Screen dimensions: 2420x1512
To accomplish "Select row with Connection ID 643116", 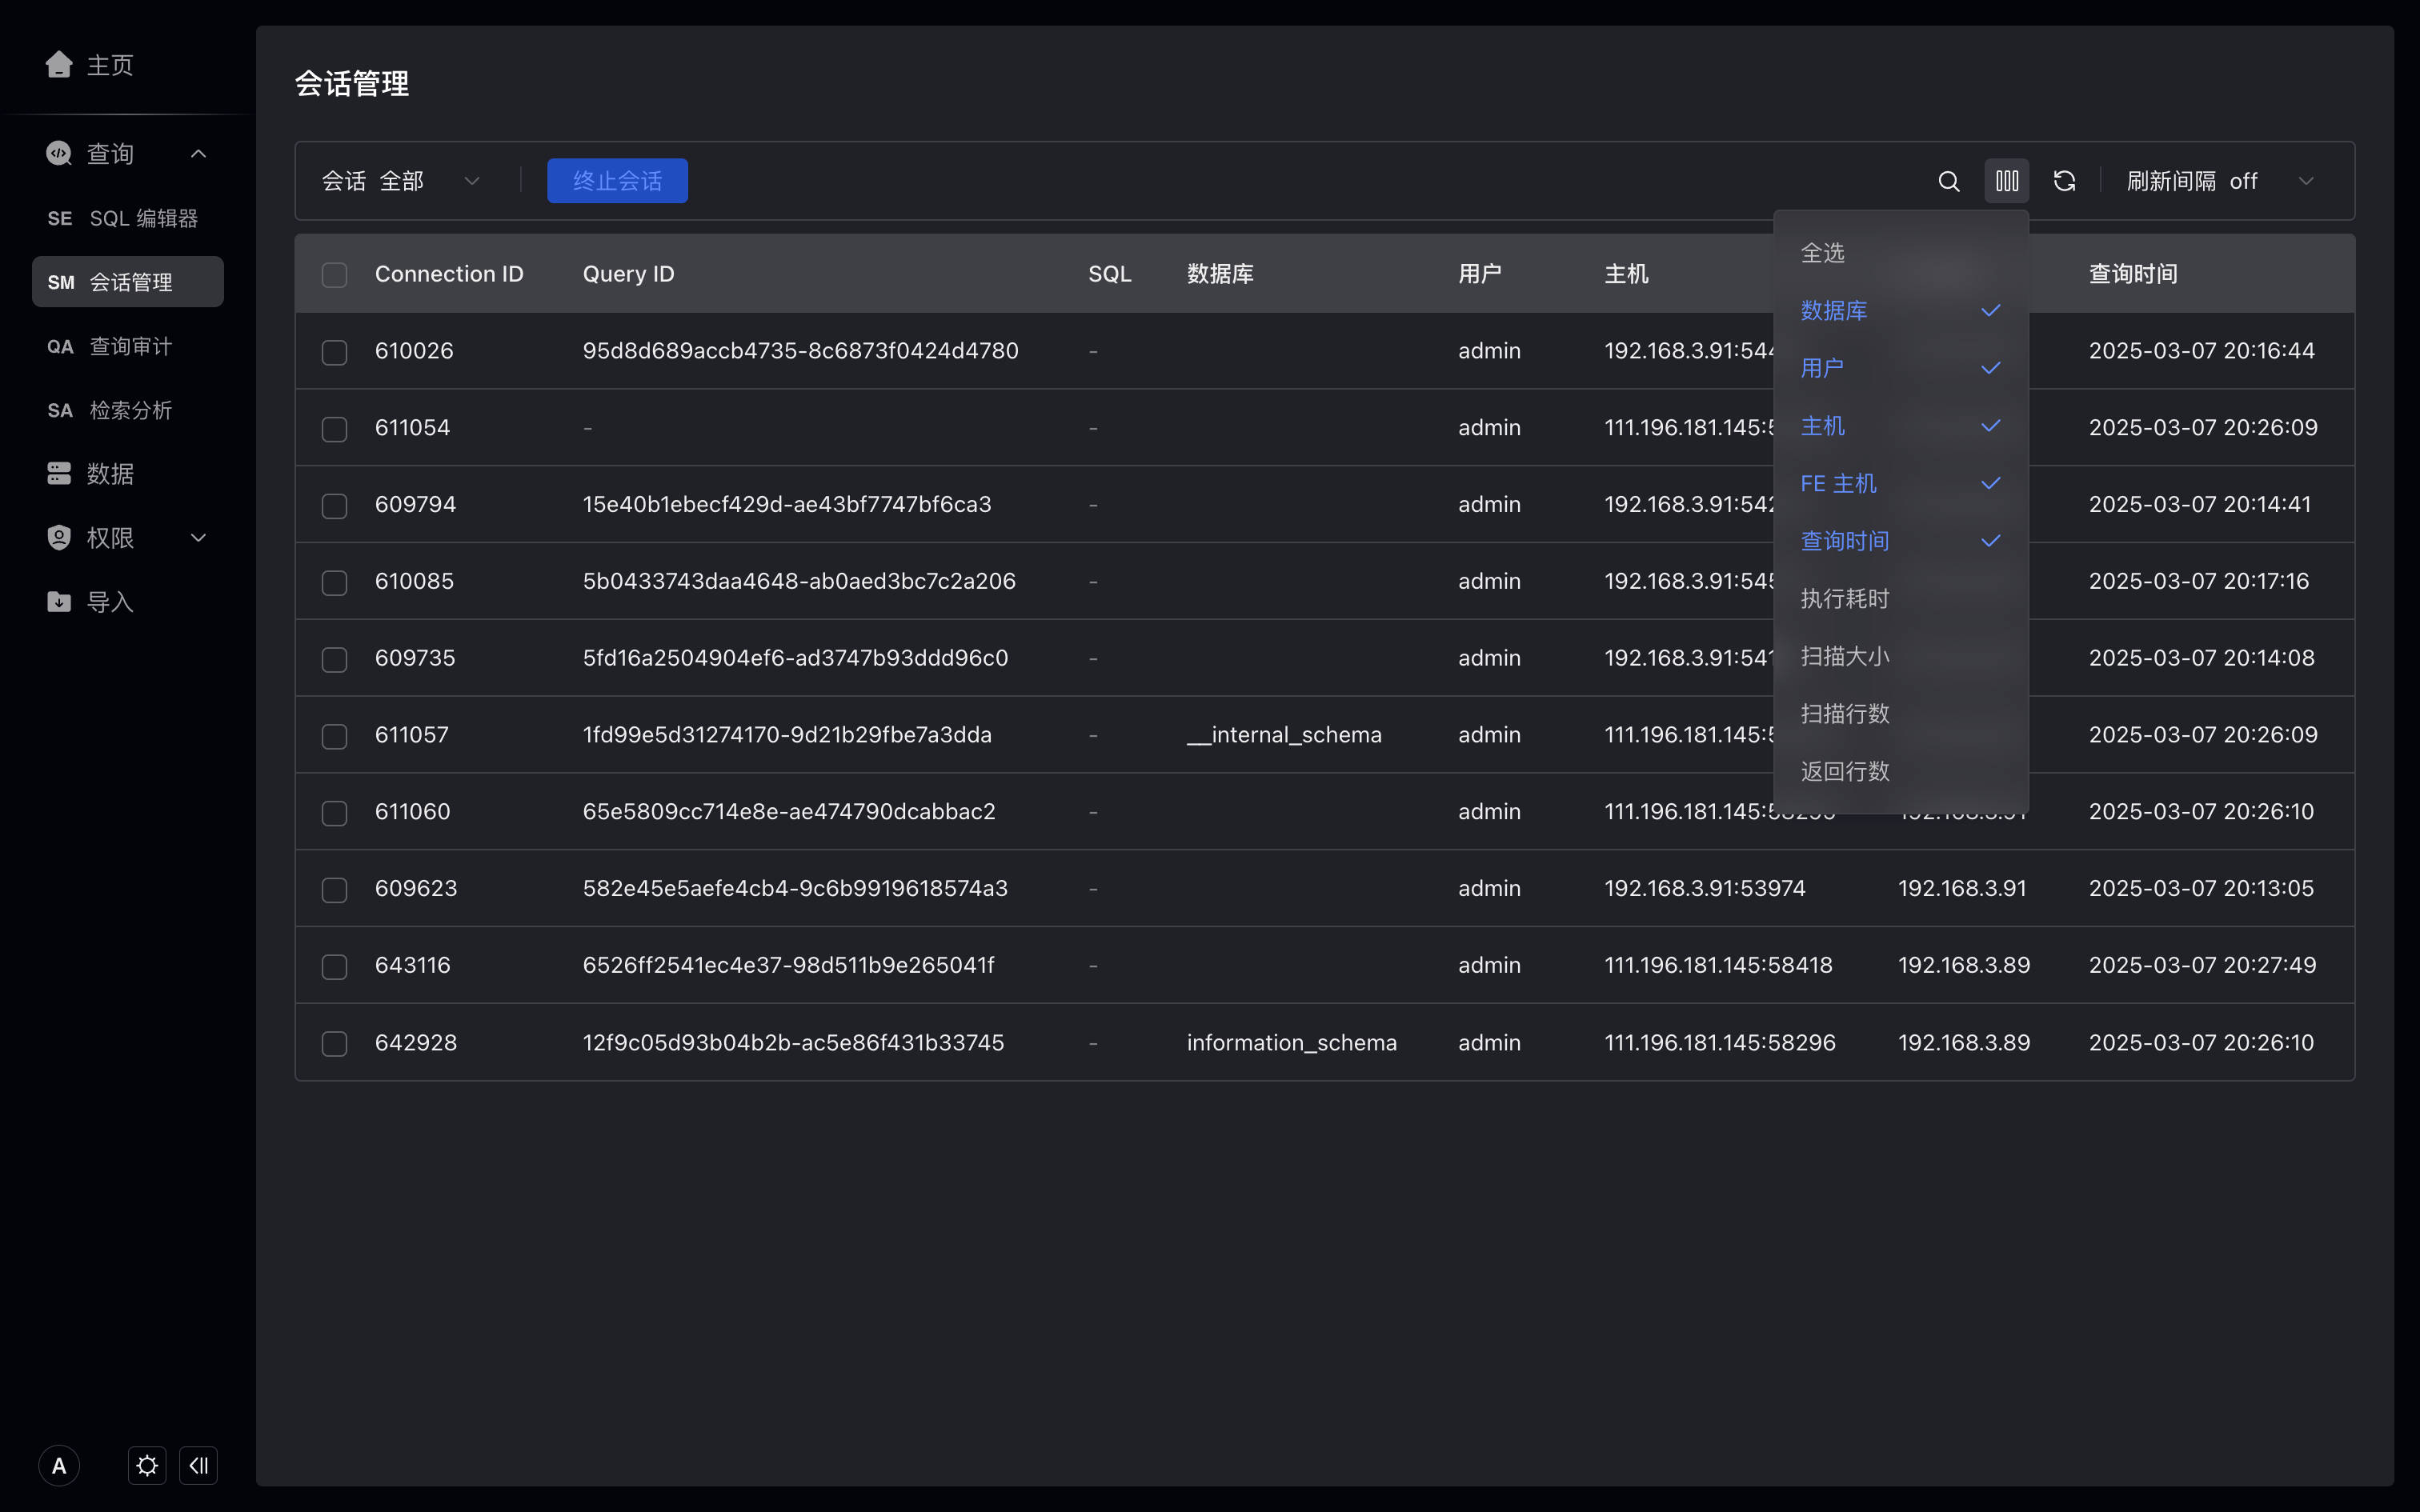I will [x=334, y=966].
